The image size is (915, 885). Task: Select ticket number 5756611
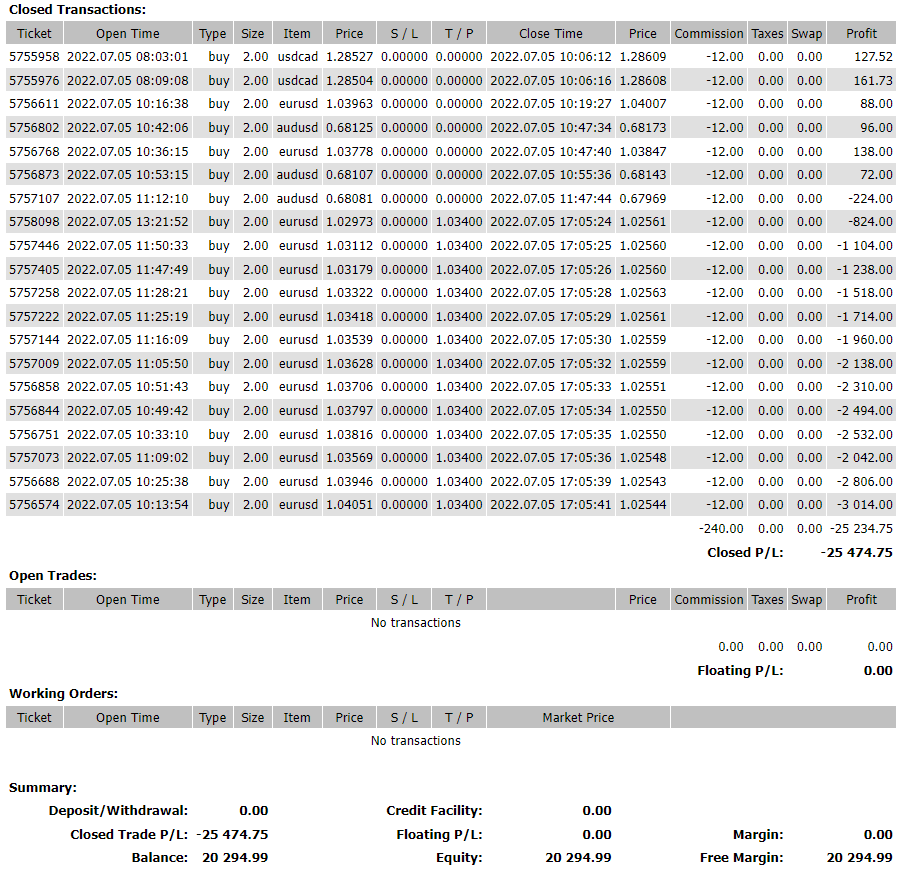pos(34,104)
